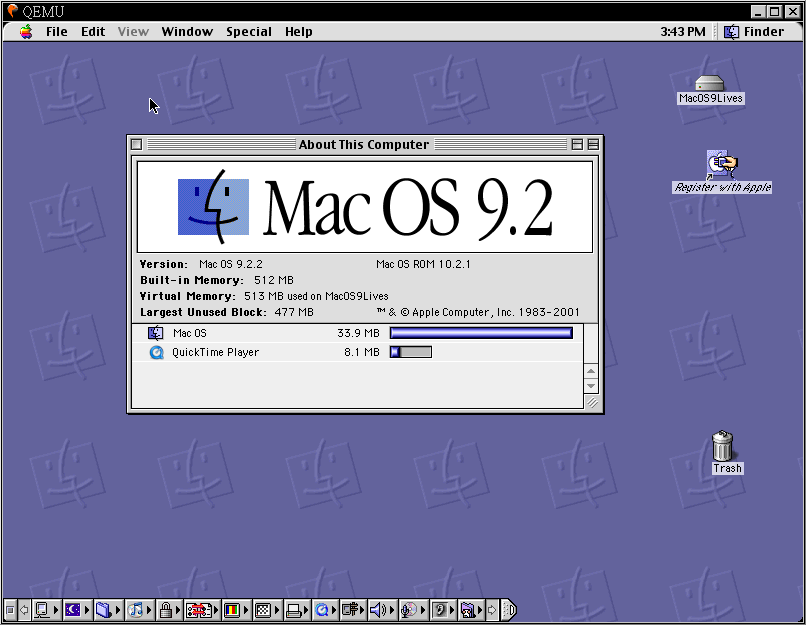Click the About This Computer title bar
This screenshot has width=806, height=625.
click(x=364, y=144)
